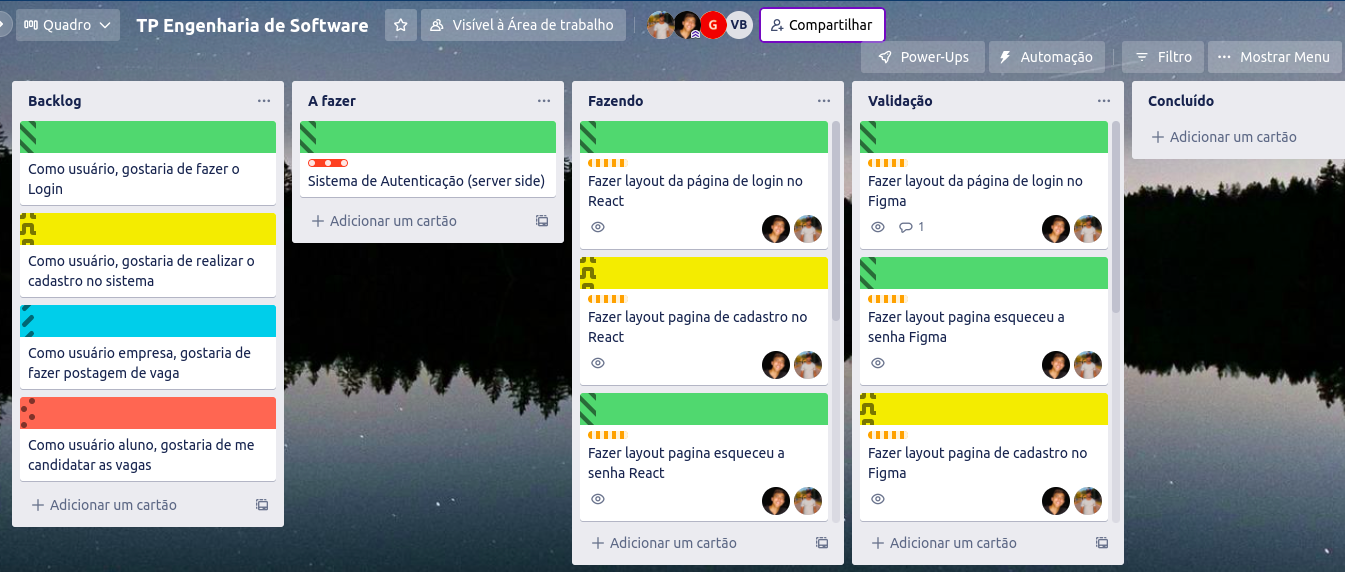Create card from template in Fazendo list

[x=822, y=543]
